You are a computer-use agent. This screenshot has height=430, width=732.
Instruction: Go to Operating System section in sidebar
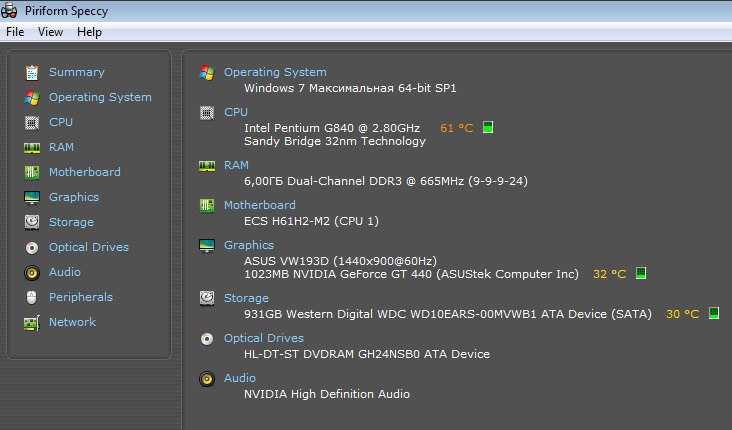[x=100, y=97]
